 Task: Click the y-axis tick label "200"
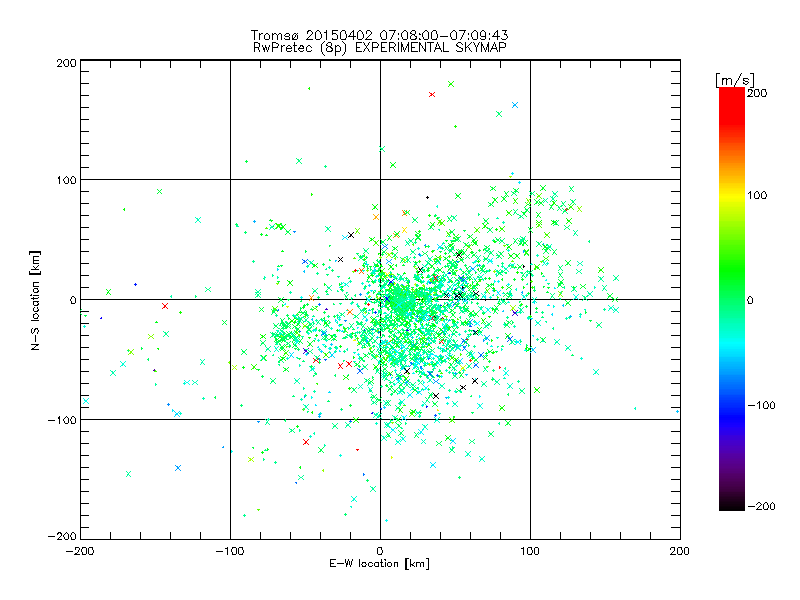[x=66, y=63]
